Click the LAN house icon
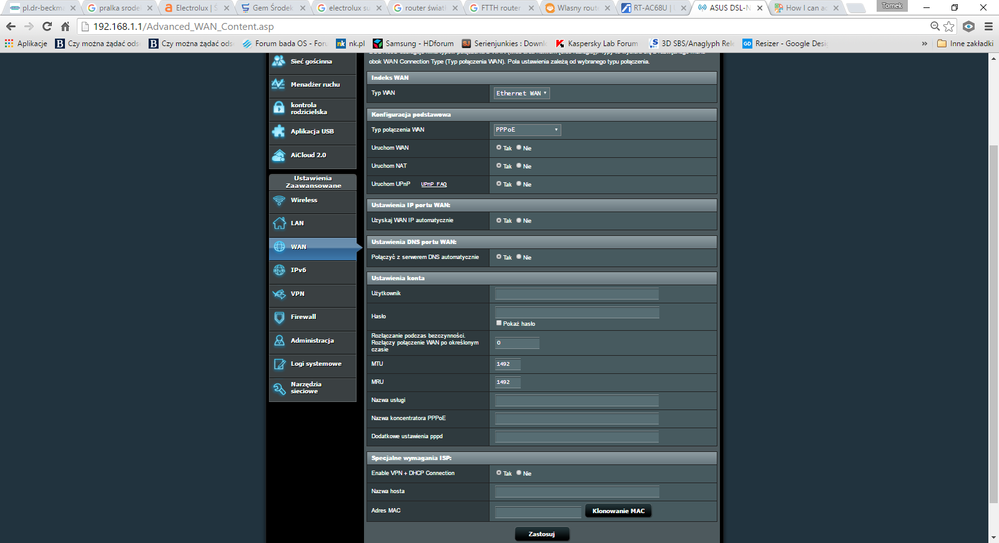This screenshot has width=999, height=543. [279, 223]
